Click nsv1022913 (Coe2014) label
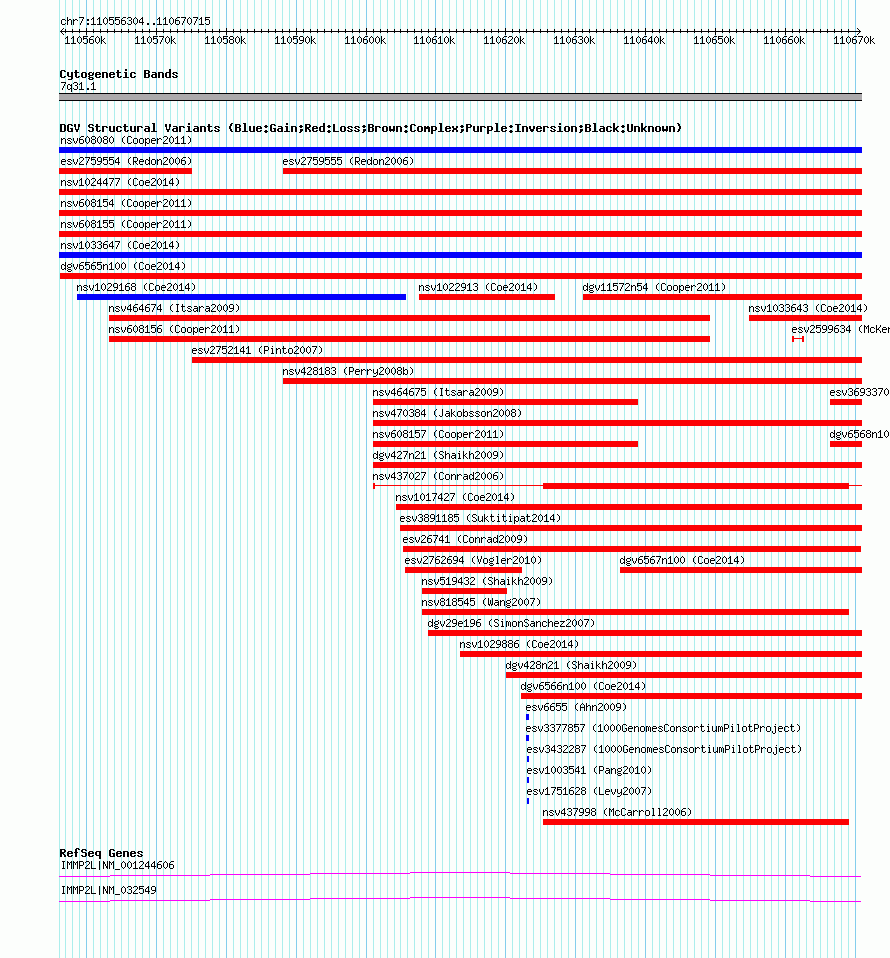The image size is (890, 958). pyautogui.click(x=478, y=287)
